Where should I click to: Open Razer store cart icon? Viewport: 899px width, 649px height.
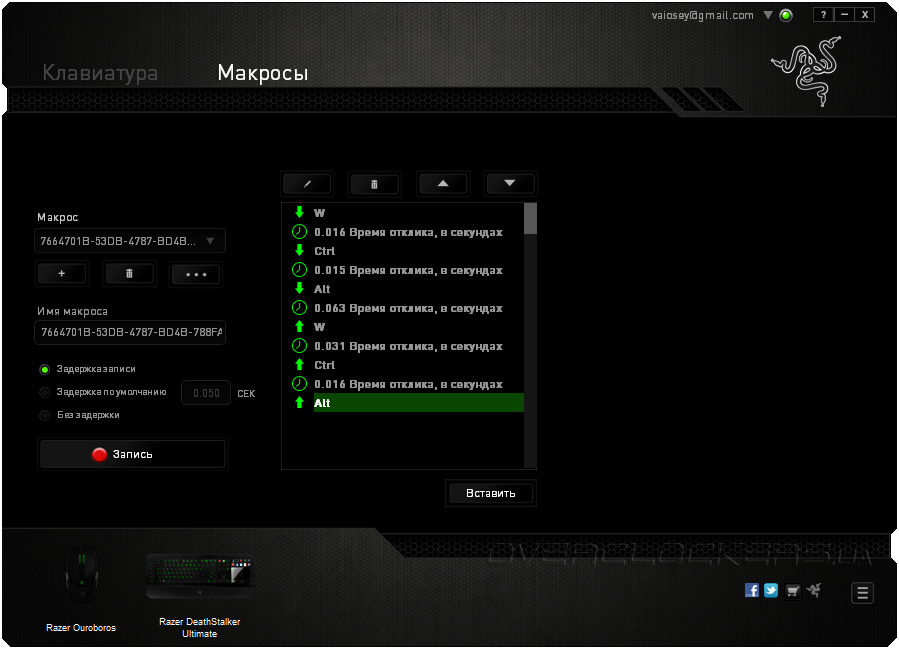pos(792,591)
